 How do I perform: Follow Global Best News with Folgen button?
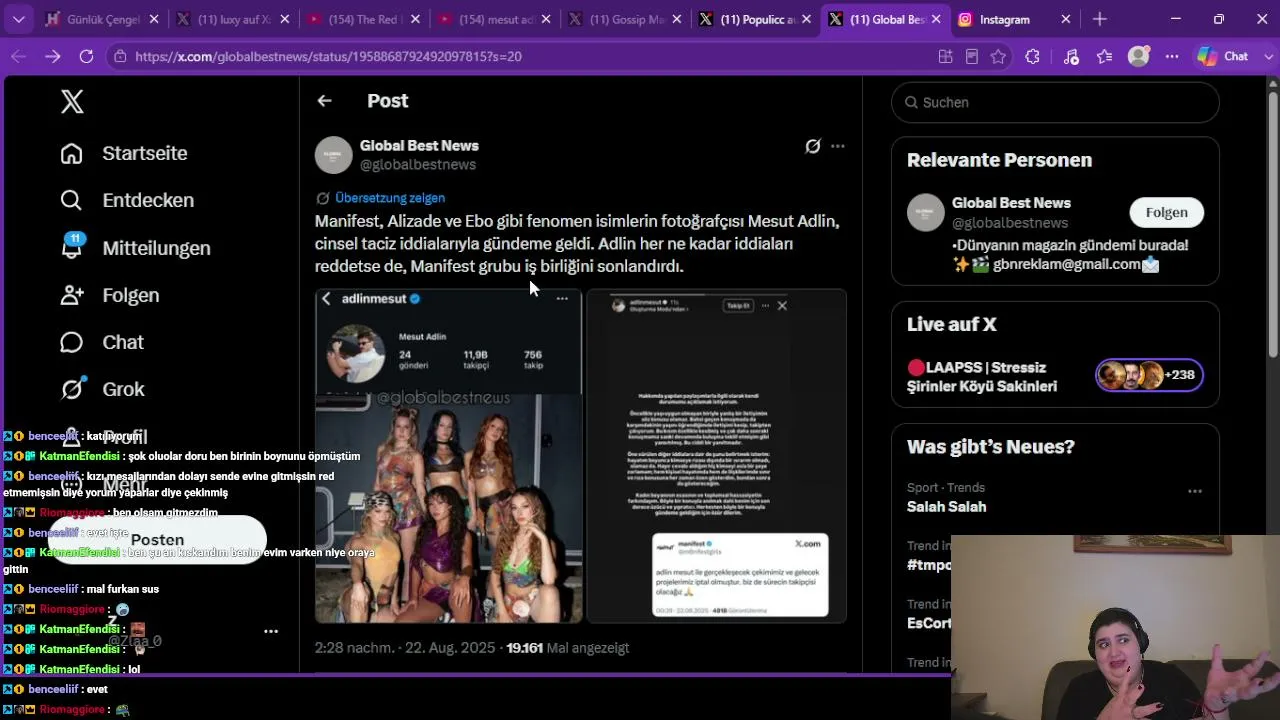click(1166, 212)
